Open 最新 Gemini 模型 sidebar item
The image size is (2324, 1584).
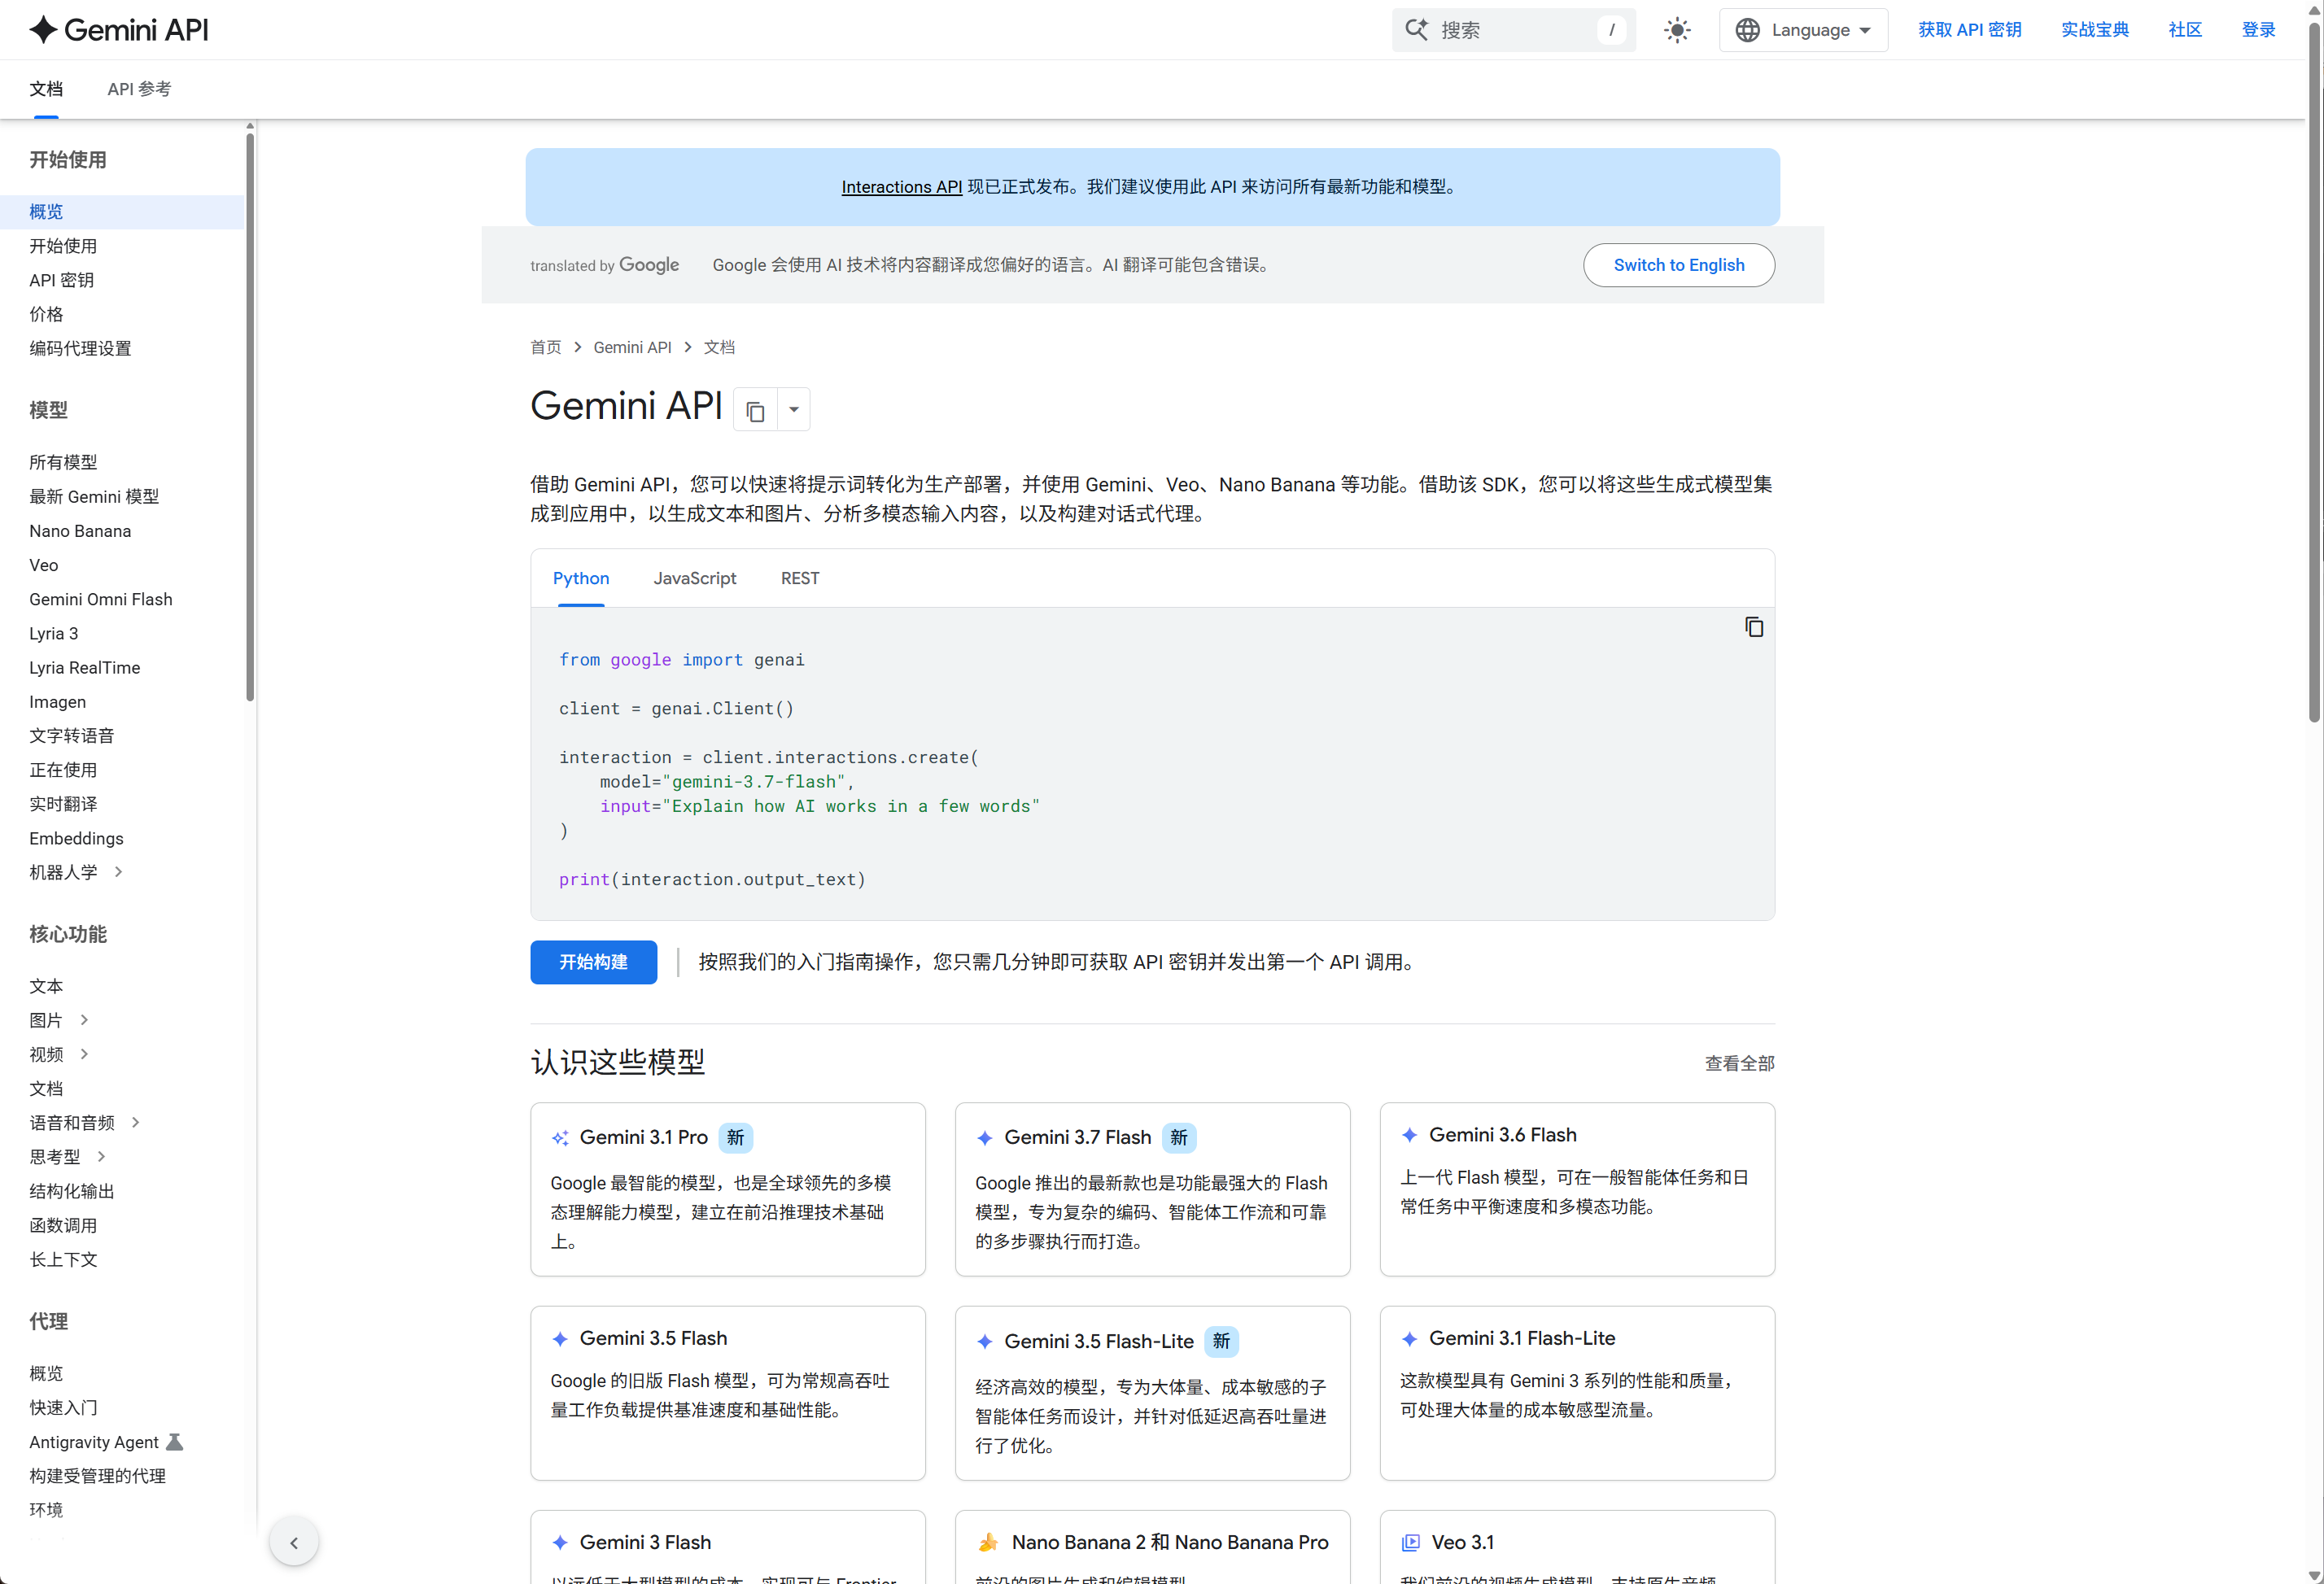tap(94, 497)
